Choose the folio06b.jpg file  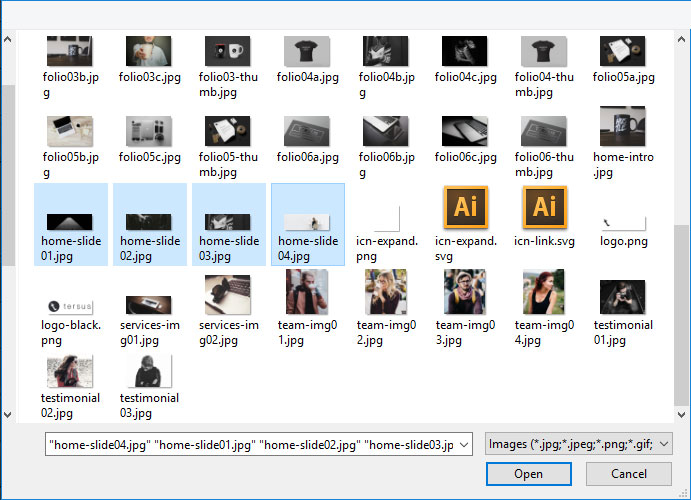click(386, 147)
